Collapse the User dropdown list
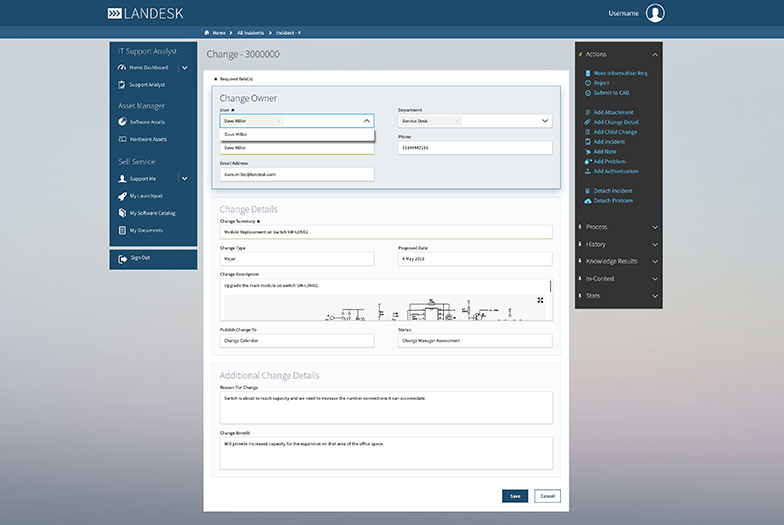The width and height of the screenshot is (784, 525). tap(366, 120)
